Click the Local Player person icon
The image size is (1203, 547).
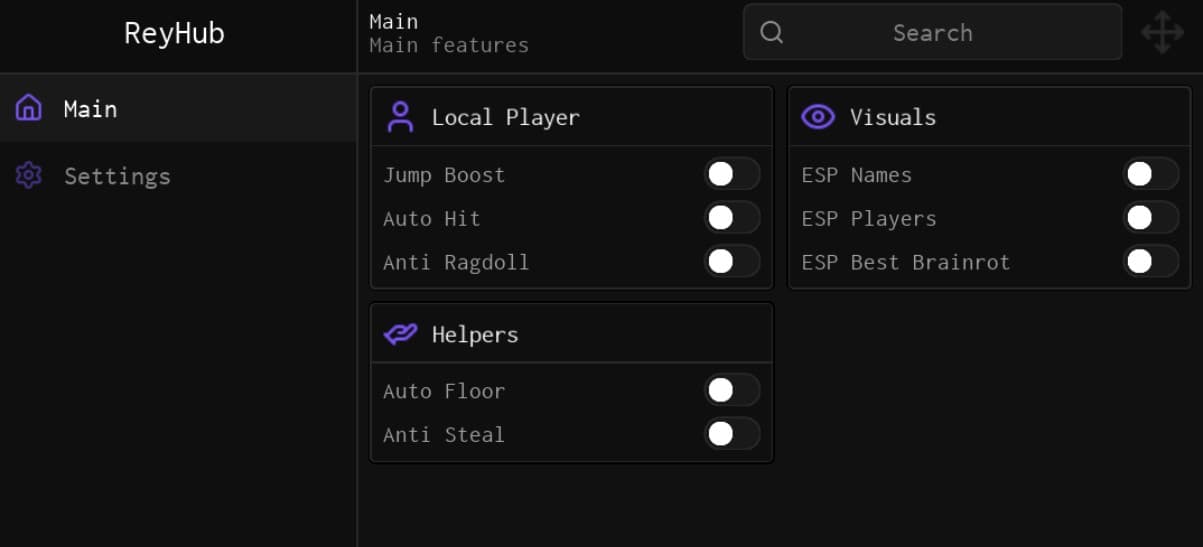click(401, 117)
